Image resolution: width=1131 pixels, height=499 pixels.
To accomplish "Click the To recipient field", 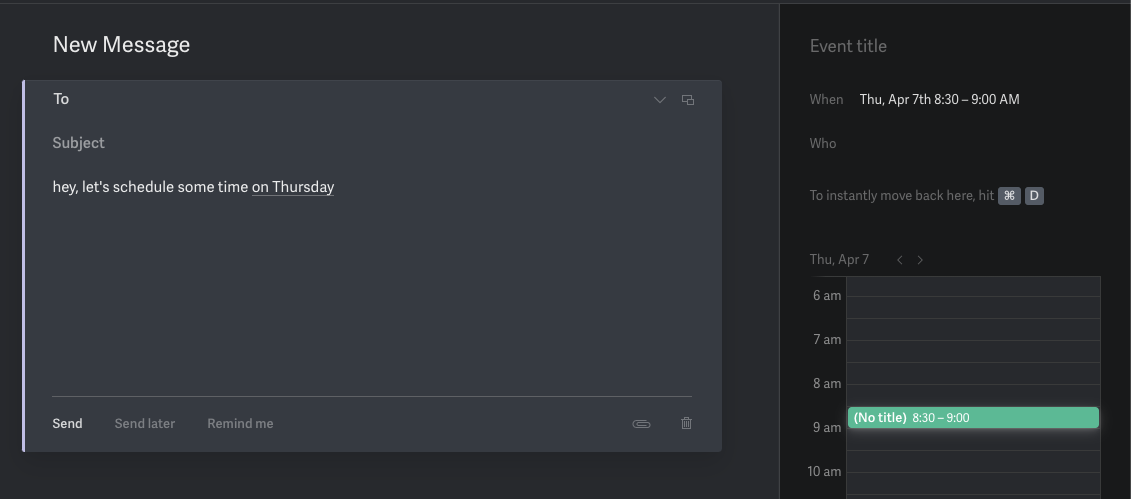I will 350,99.
